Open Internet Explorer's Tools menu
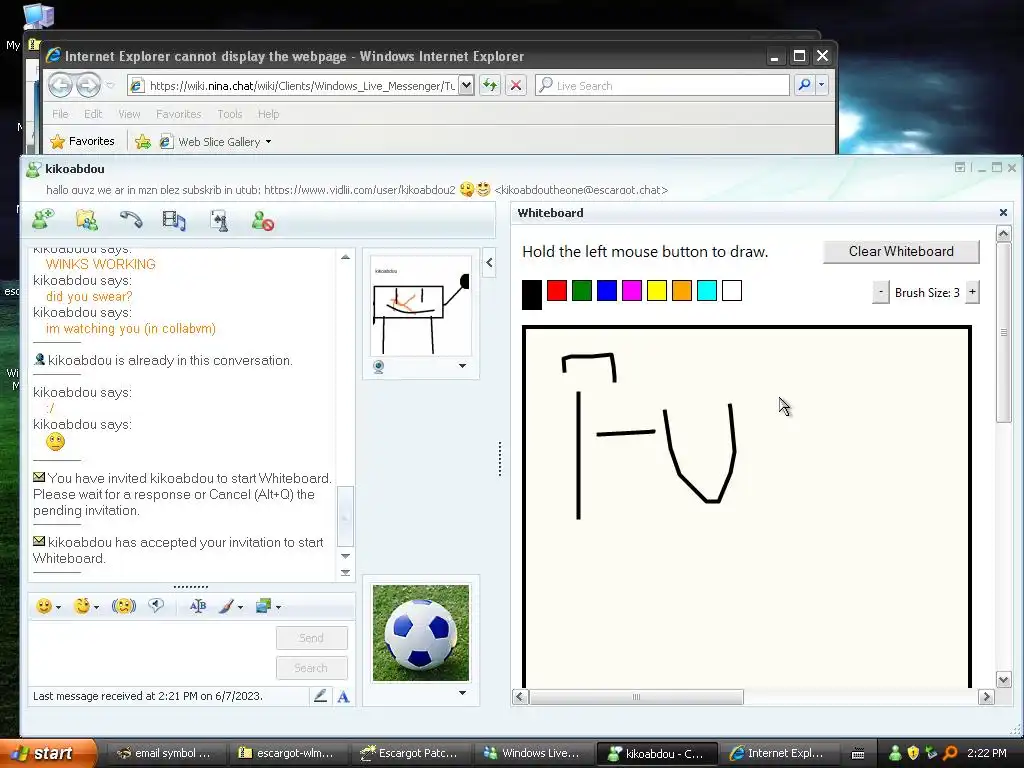 click(x=230, y=114)
